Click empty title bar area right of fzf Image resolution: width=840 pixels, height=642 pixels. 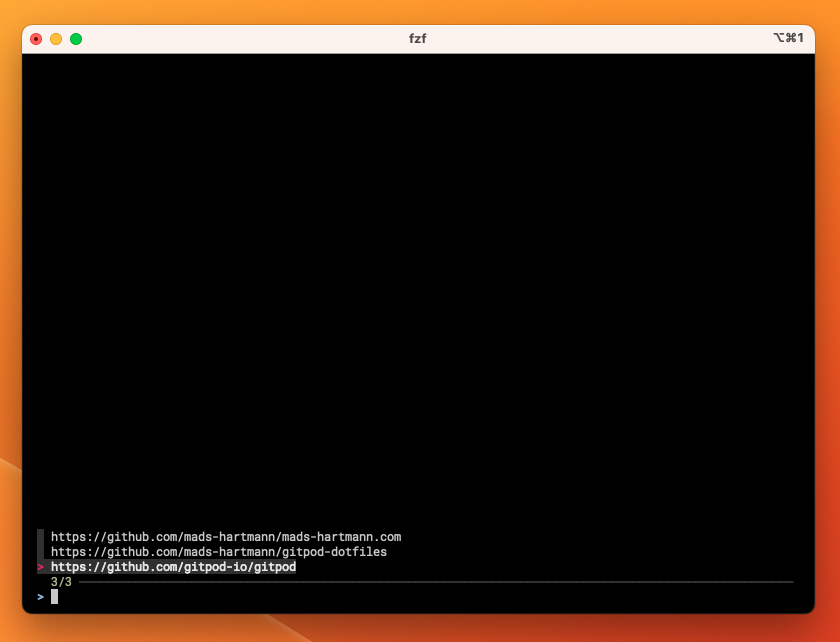[x=600, y=39]
